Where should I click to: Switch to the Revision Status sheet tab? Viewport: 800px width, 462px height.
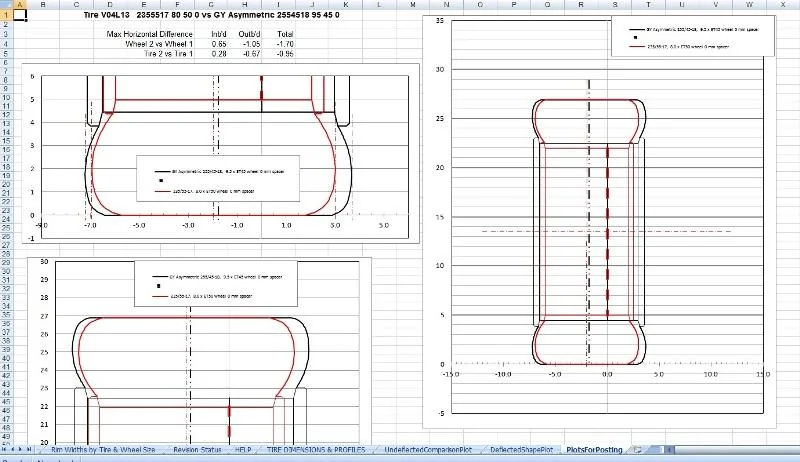[x=197, y=450]
